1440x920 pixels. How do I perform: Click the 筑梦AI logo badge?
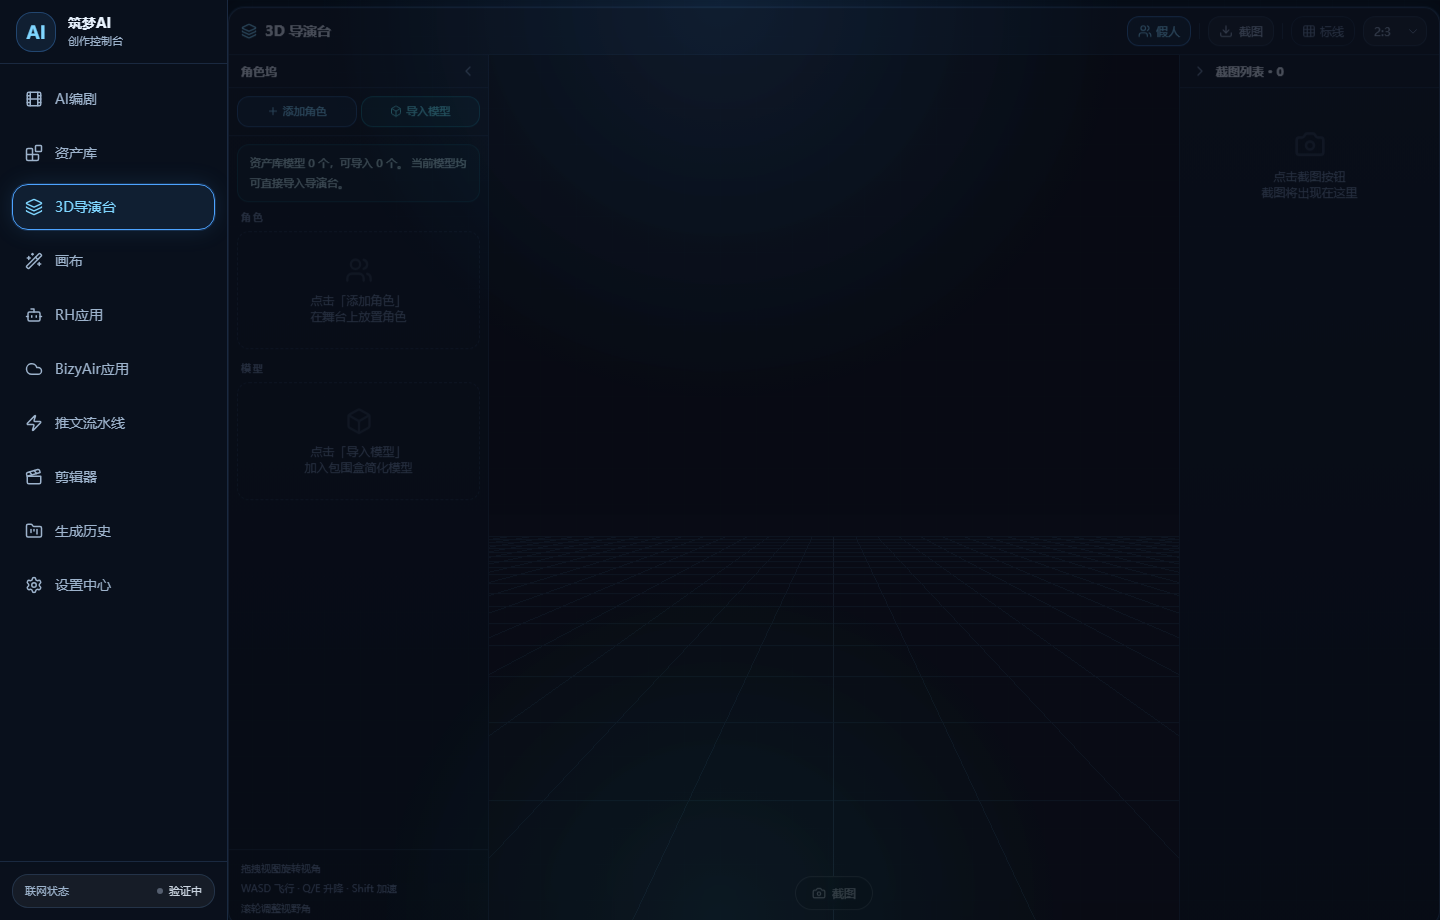(x=36, y=32)
